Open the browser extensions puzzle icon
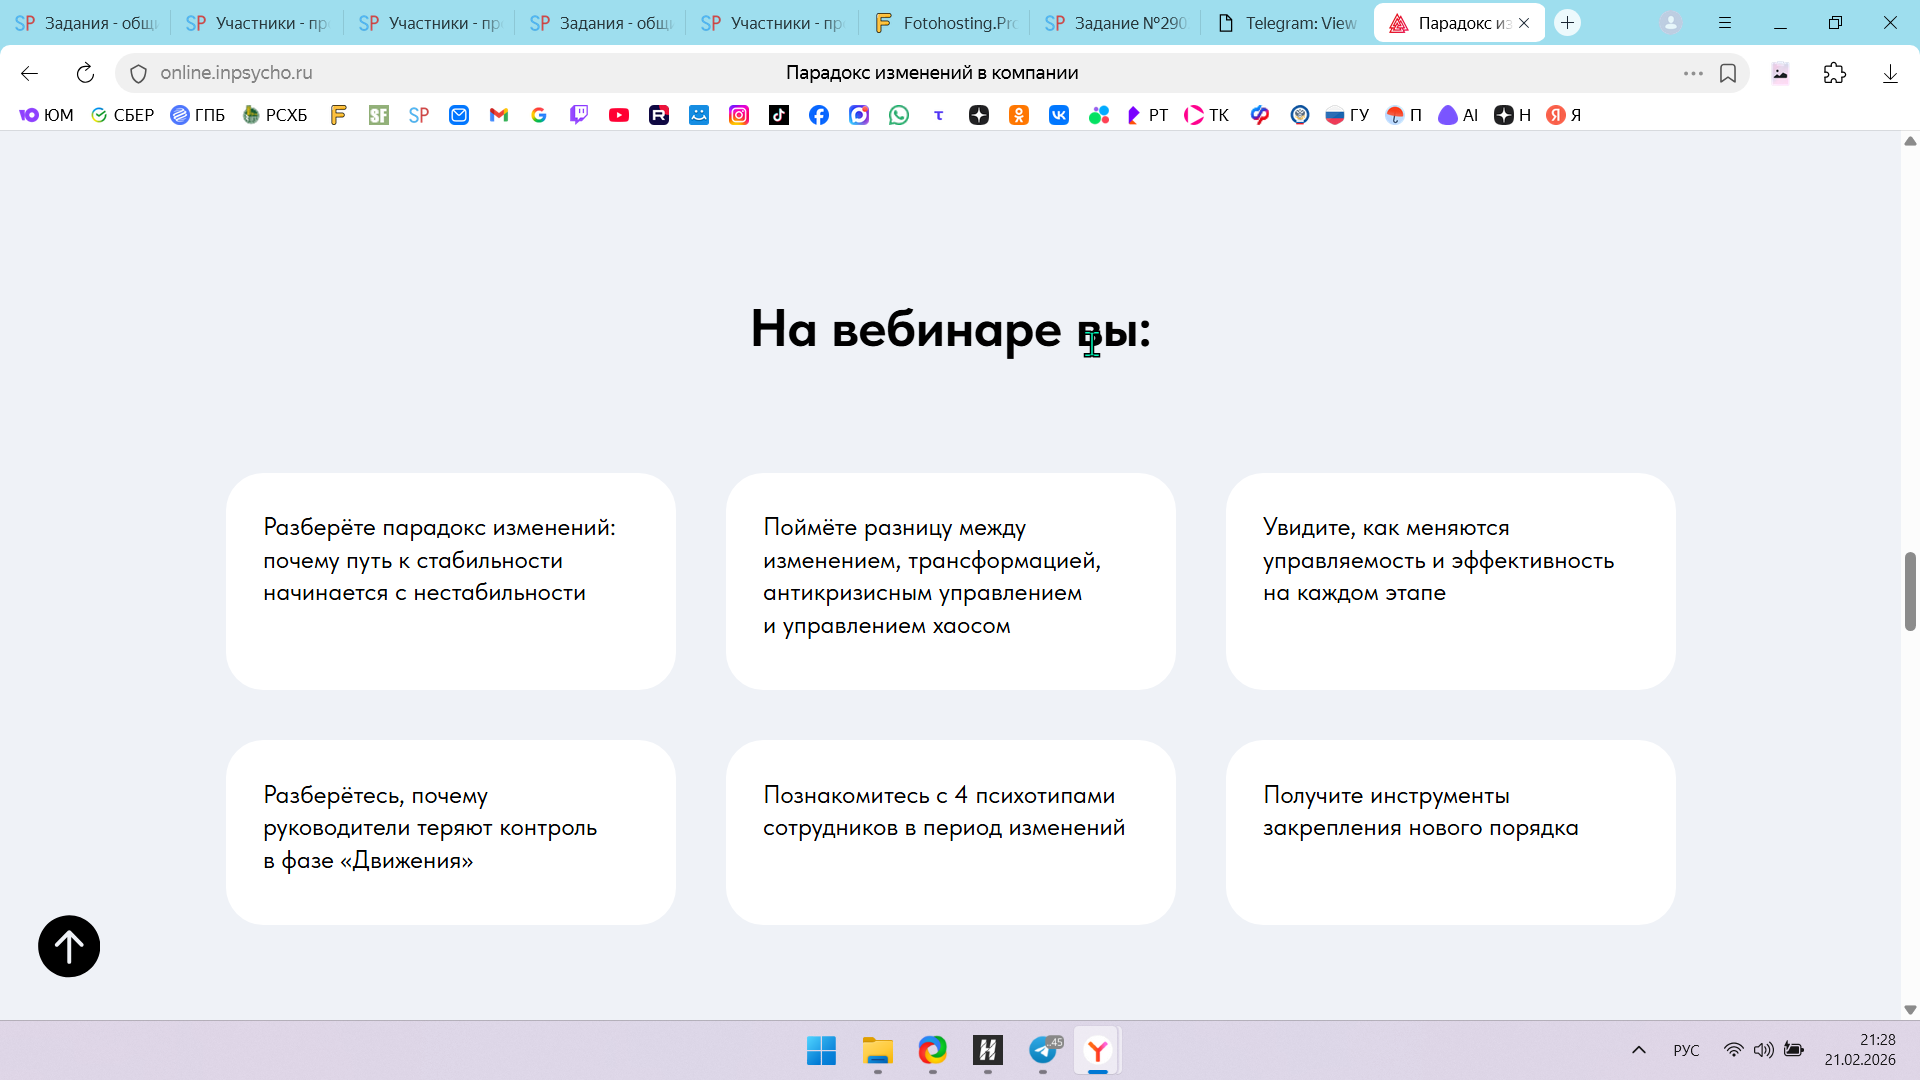1920x1080 pixels. (1834, 73)
